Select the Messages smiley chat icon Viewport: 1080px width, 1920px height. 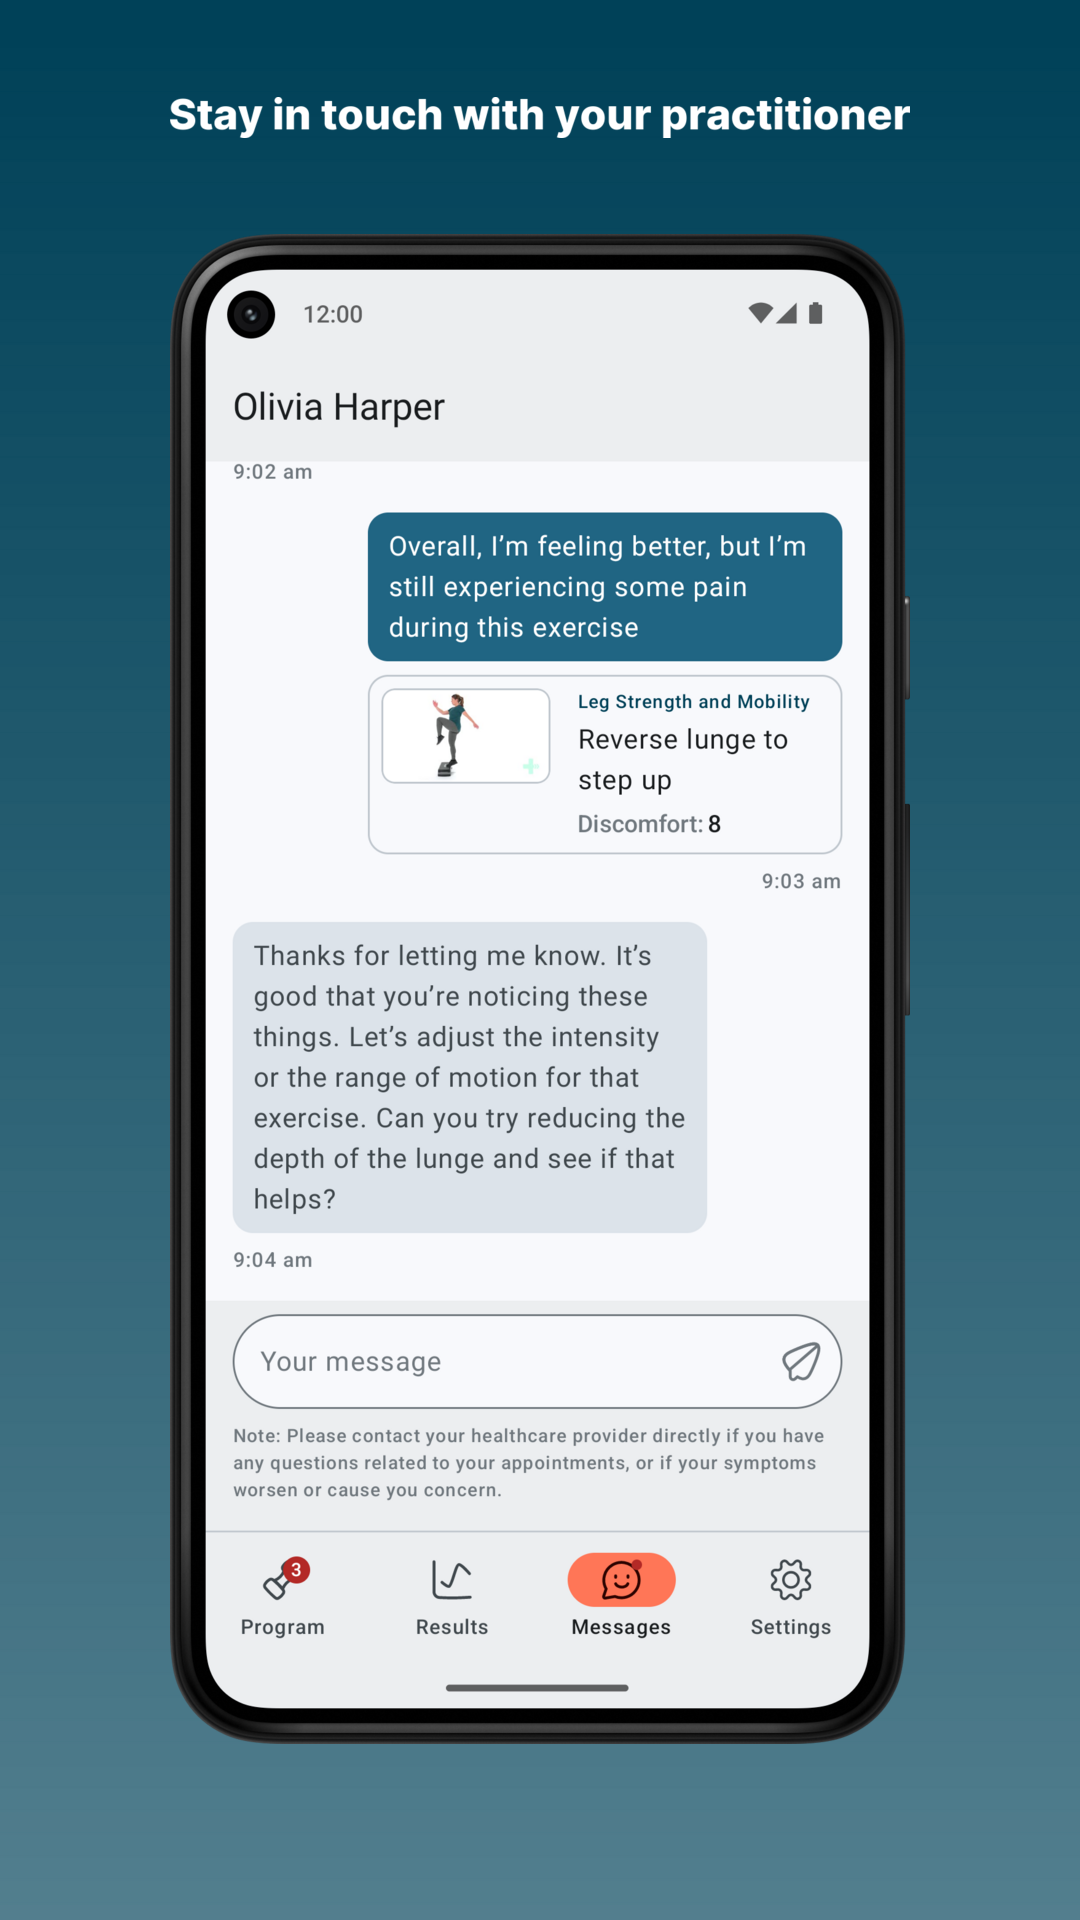pyautogui.click(x=621, y=1580)
